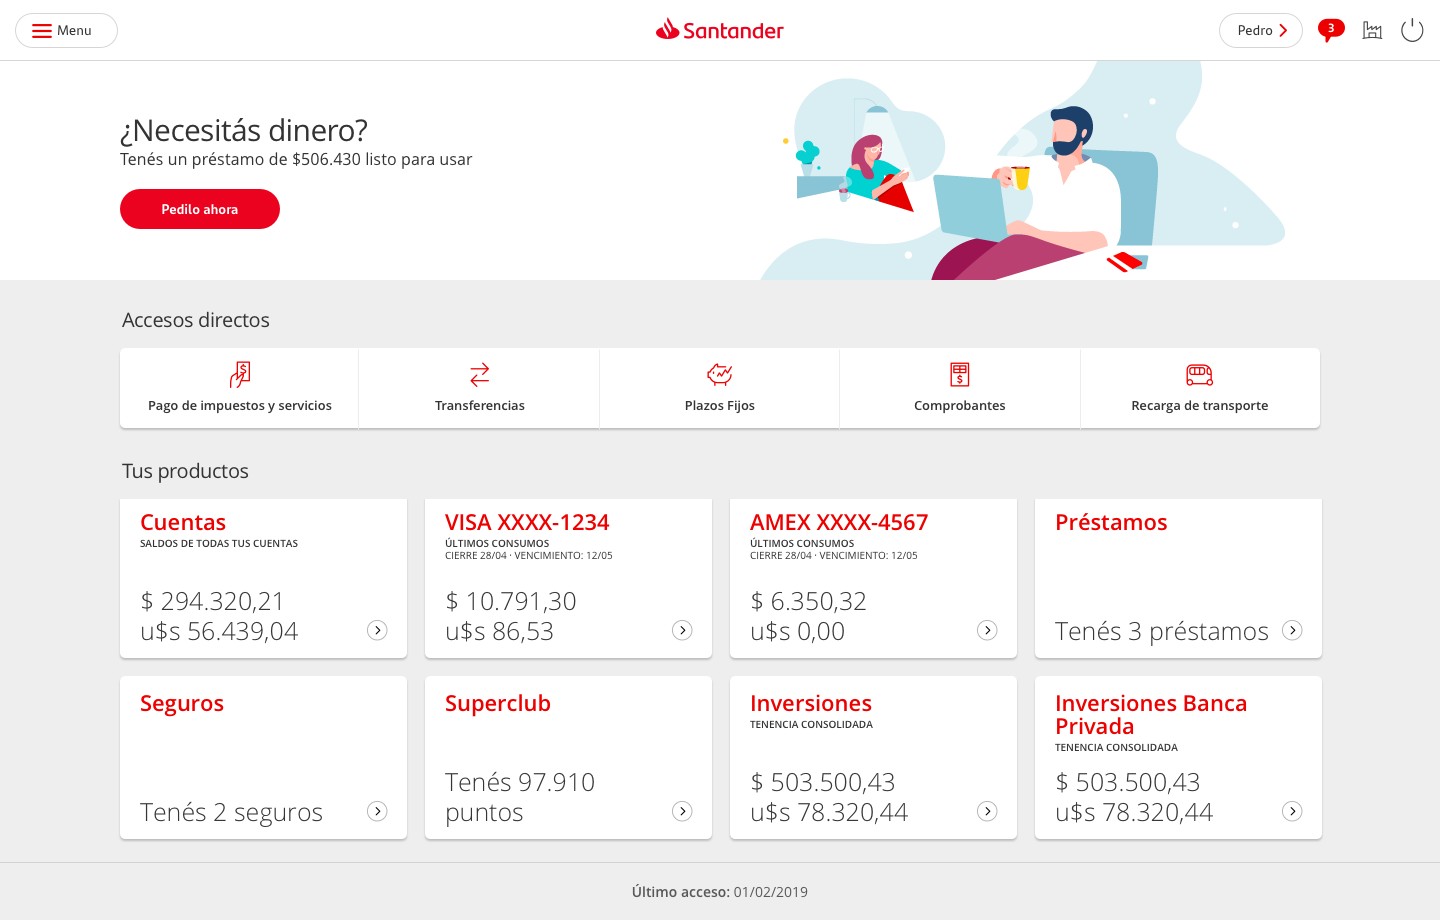Click the Santander logo
The height and width of the screenshot is (920, 1440).
(720, 30)
